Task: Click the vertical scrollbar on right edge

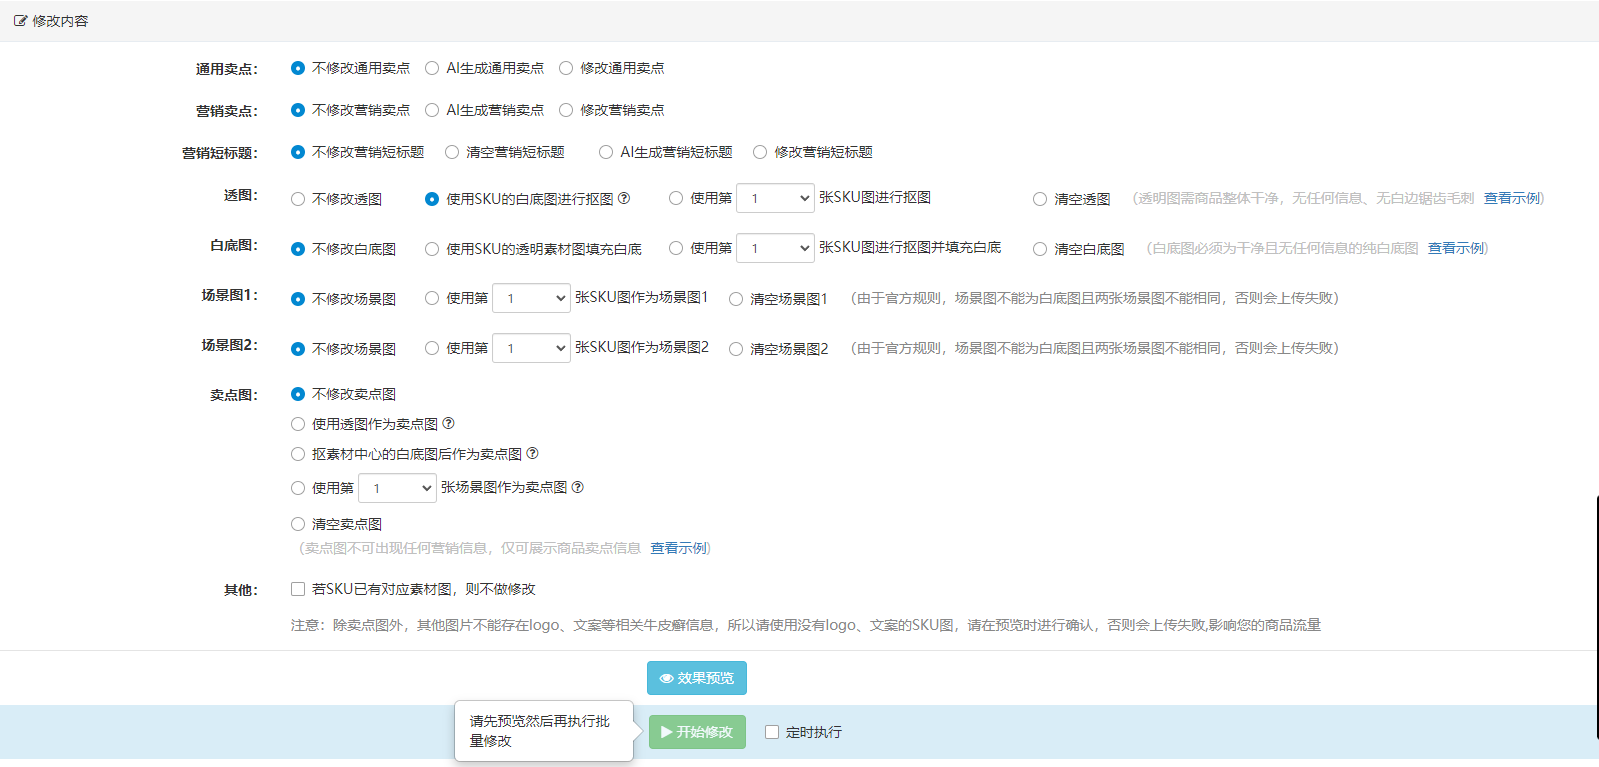Action: (1596, 620)
